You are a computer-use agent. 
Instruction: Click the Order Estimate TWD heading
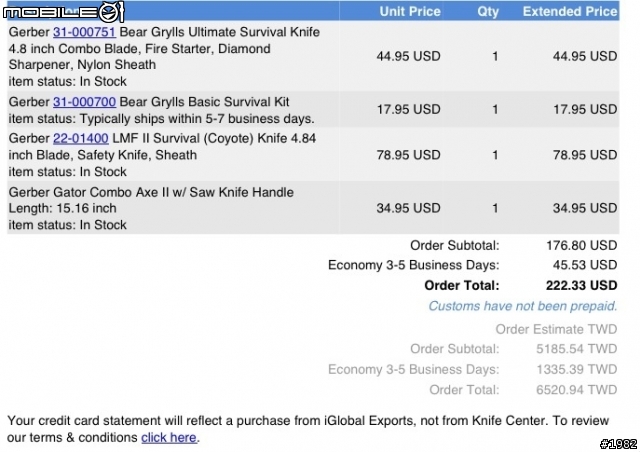pos(556,329)
